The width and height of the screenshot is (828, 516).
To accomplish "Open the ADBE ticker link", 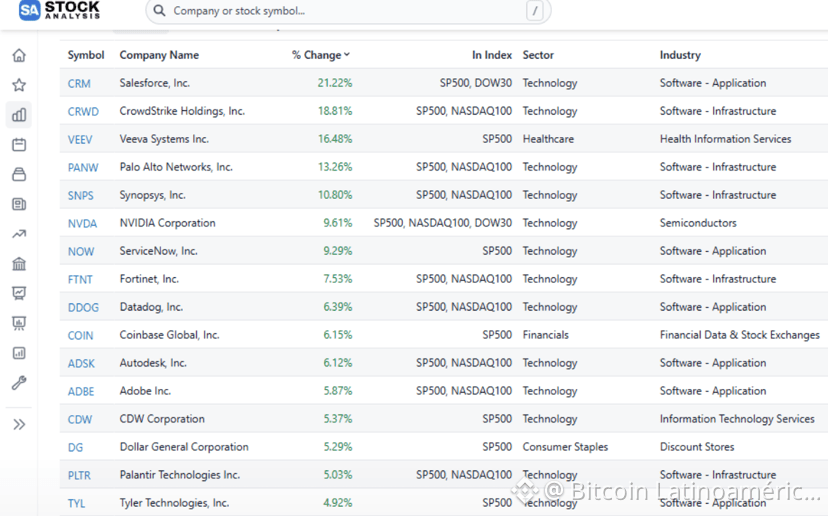I will click(x=81, y=391).
